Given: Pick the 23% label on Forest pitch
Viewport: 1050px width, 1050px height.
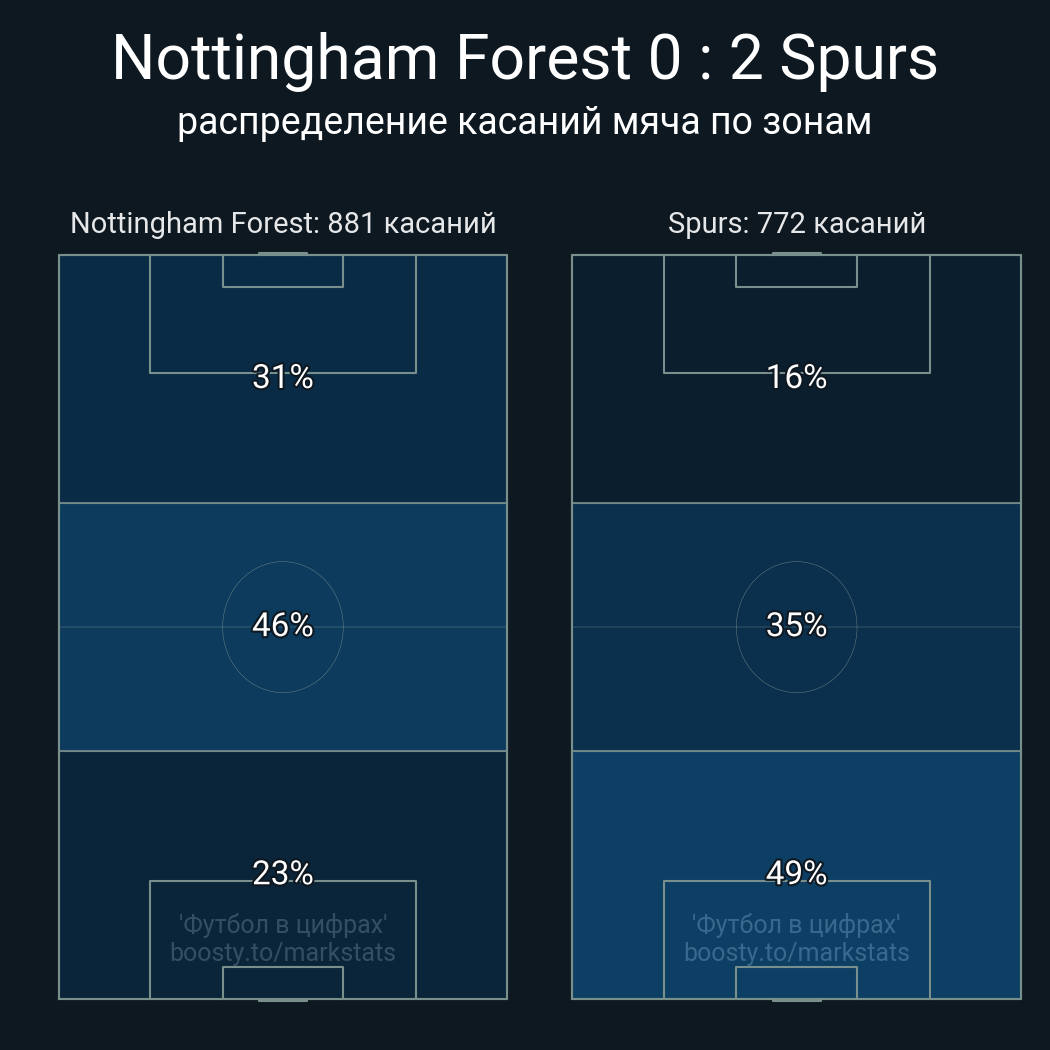Looking at the screenshot, I should (x=283, y=873).
